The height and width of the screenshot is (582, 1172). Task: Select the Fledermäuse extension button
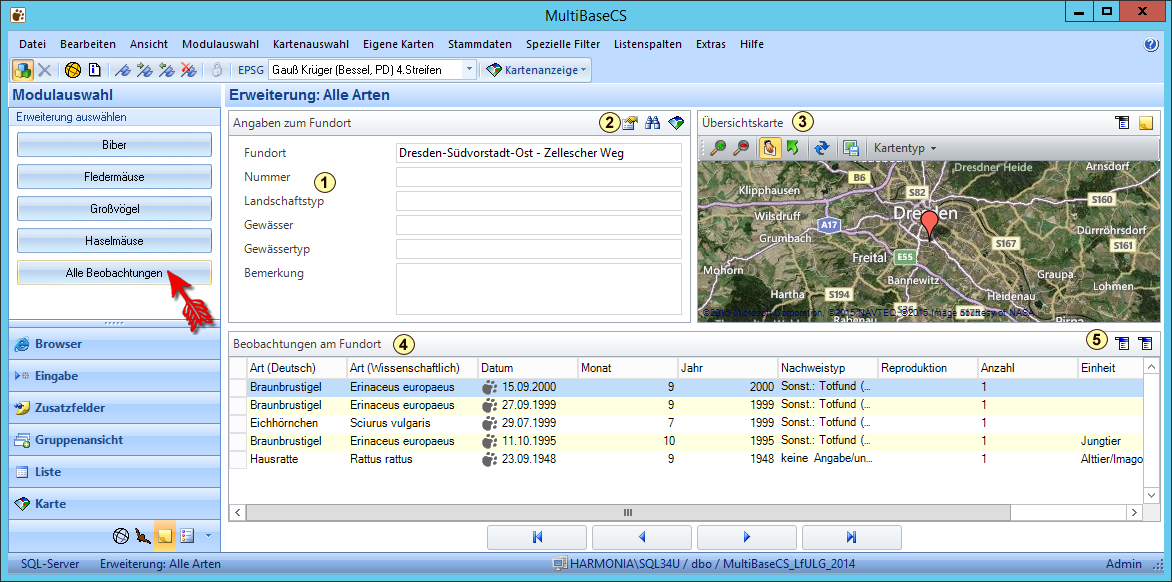tap(114, 177)
